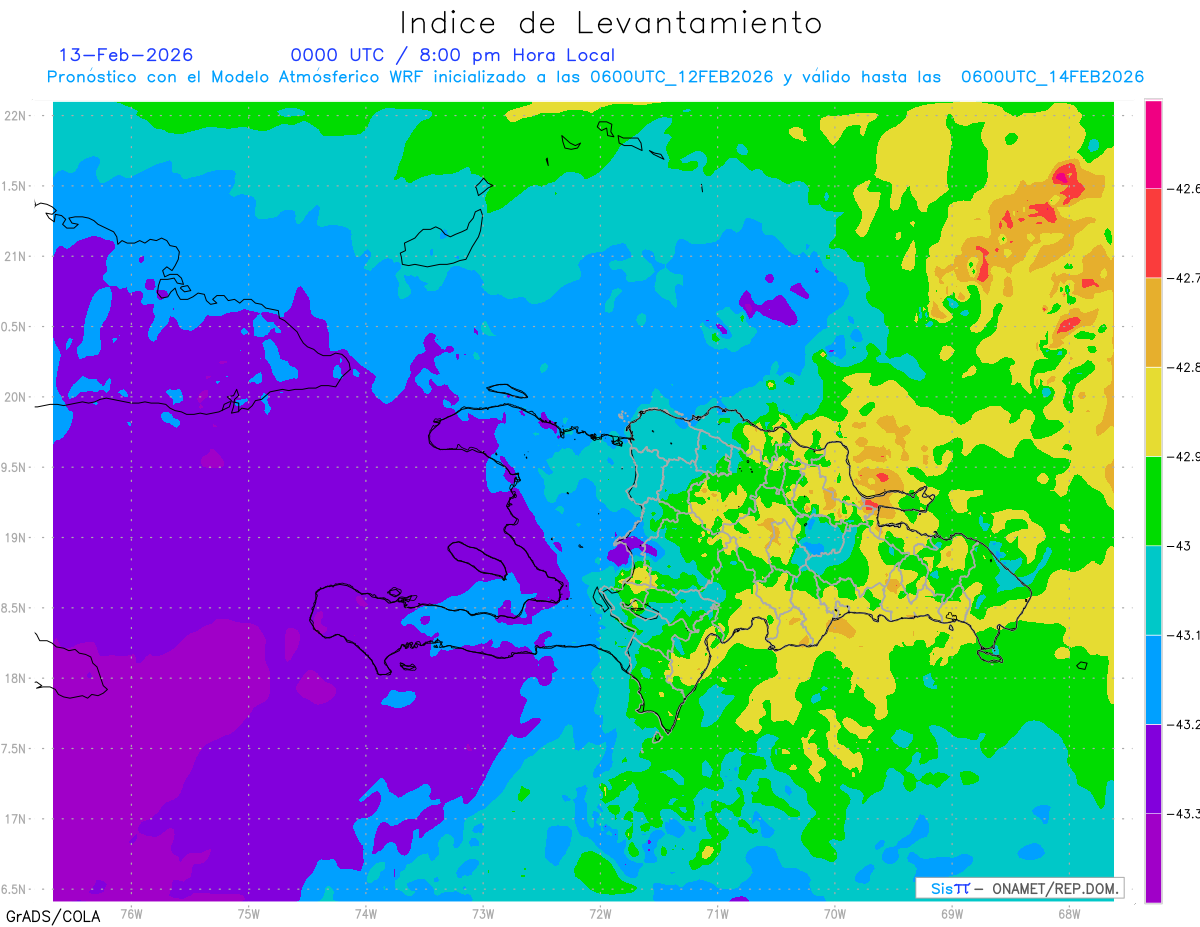Click the longitude label '75W'
The width and height of the screenshot is (1200, 927).
point(248,914)
